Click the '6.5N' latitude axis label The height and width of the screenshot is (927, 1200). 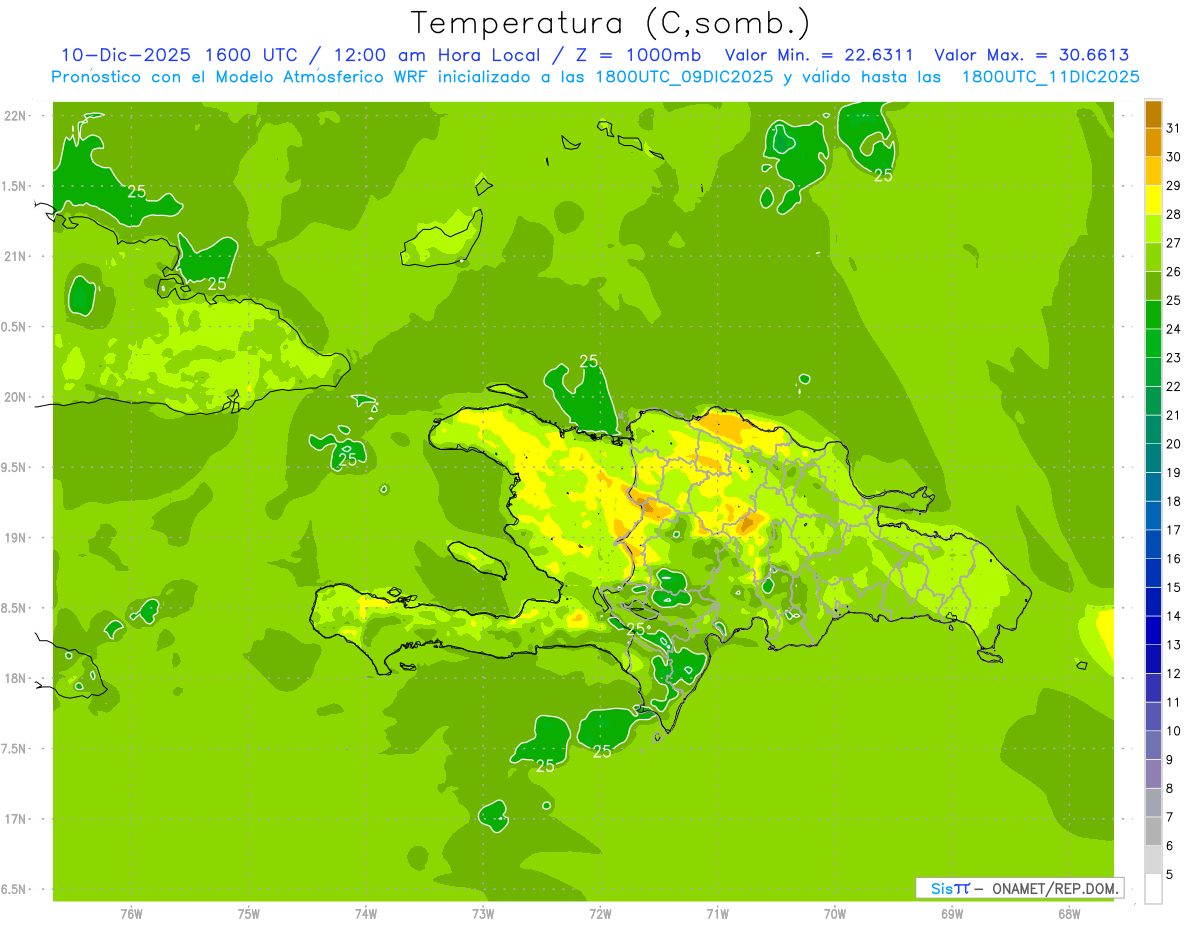pyautogui.click(x=15, y=889)
